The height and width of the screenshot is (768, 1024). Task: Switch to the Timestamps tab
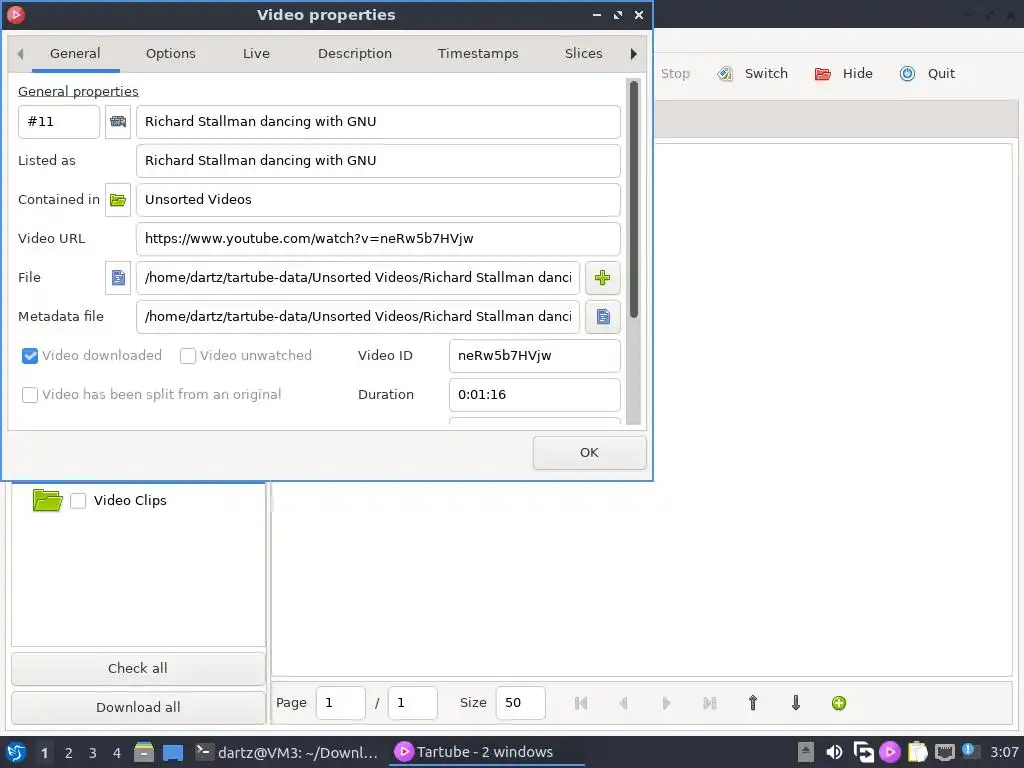pyautogui.click(x=478, y=54)
